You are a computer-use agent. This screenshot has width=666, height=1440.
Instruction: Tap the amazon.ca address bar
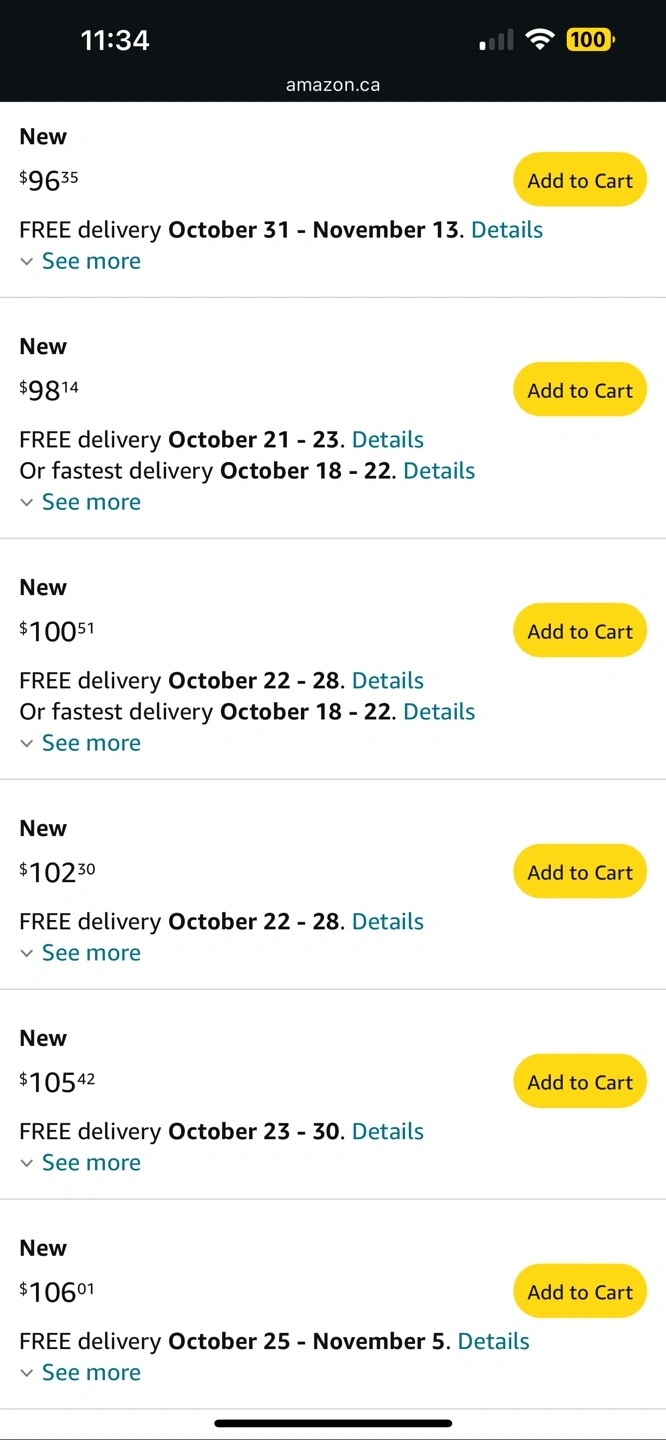[333, 85]
